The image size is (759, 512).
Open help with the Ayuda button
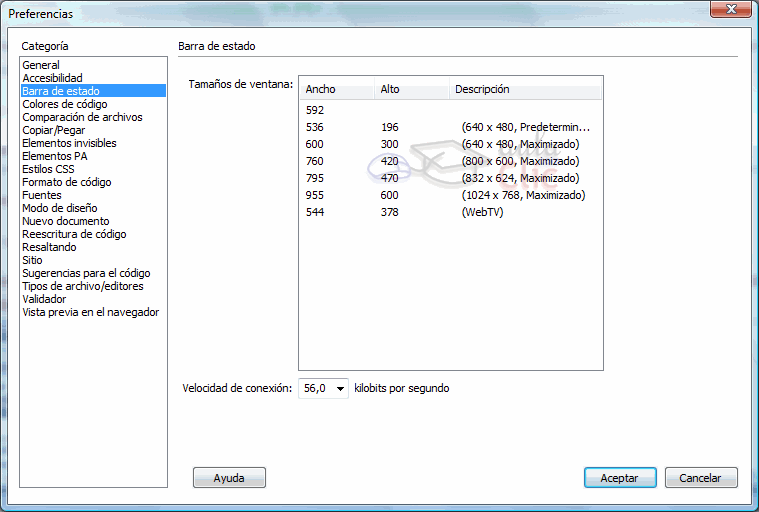tap(229, 478)
